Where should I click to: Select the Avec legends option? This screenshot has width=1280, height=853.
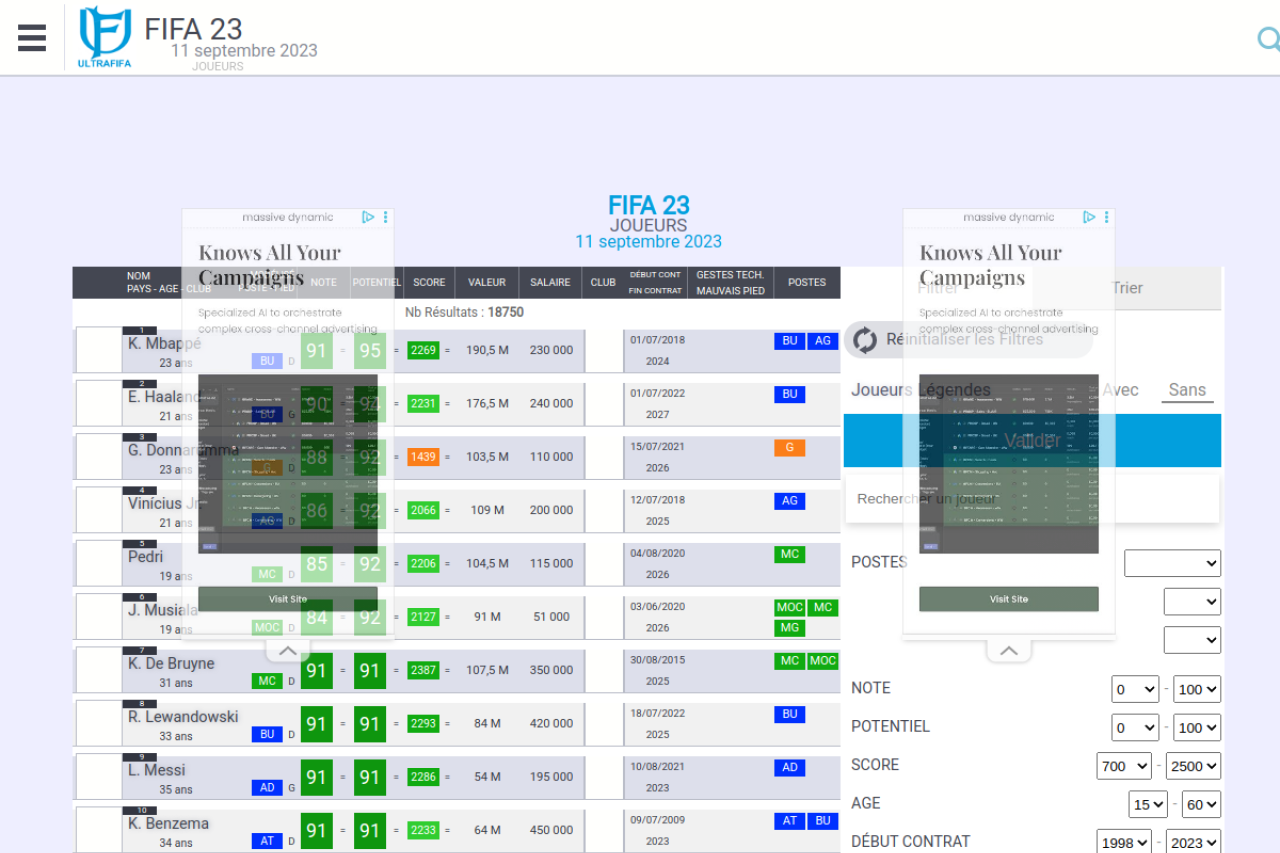click(x=1121, y=390)
